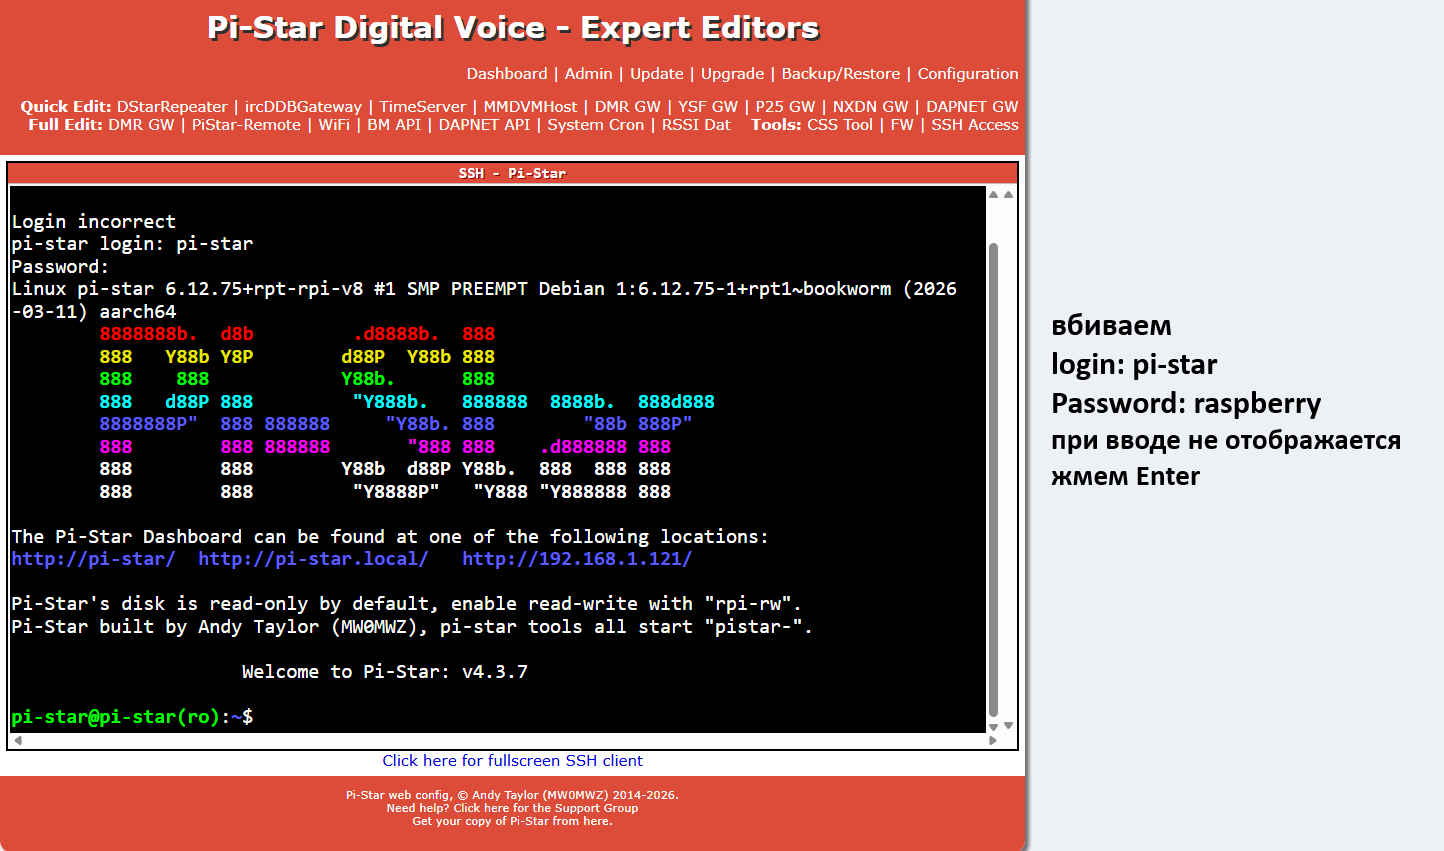The image size is (1444, 851).
Task: Open the Dashboard page link
Action: pyautogui.click(x=507, y=74)
